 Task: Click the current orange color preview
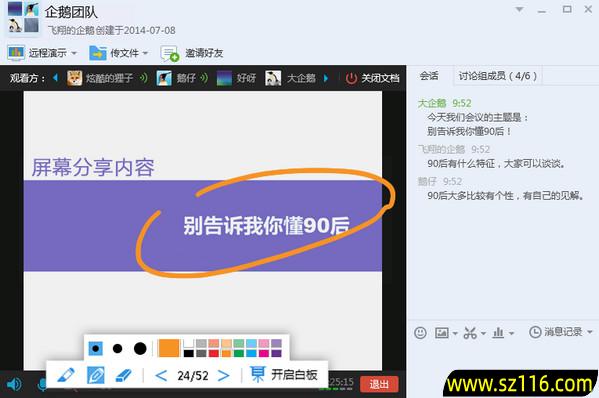(168, 348)
